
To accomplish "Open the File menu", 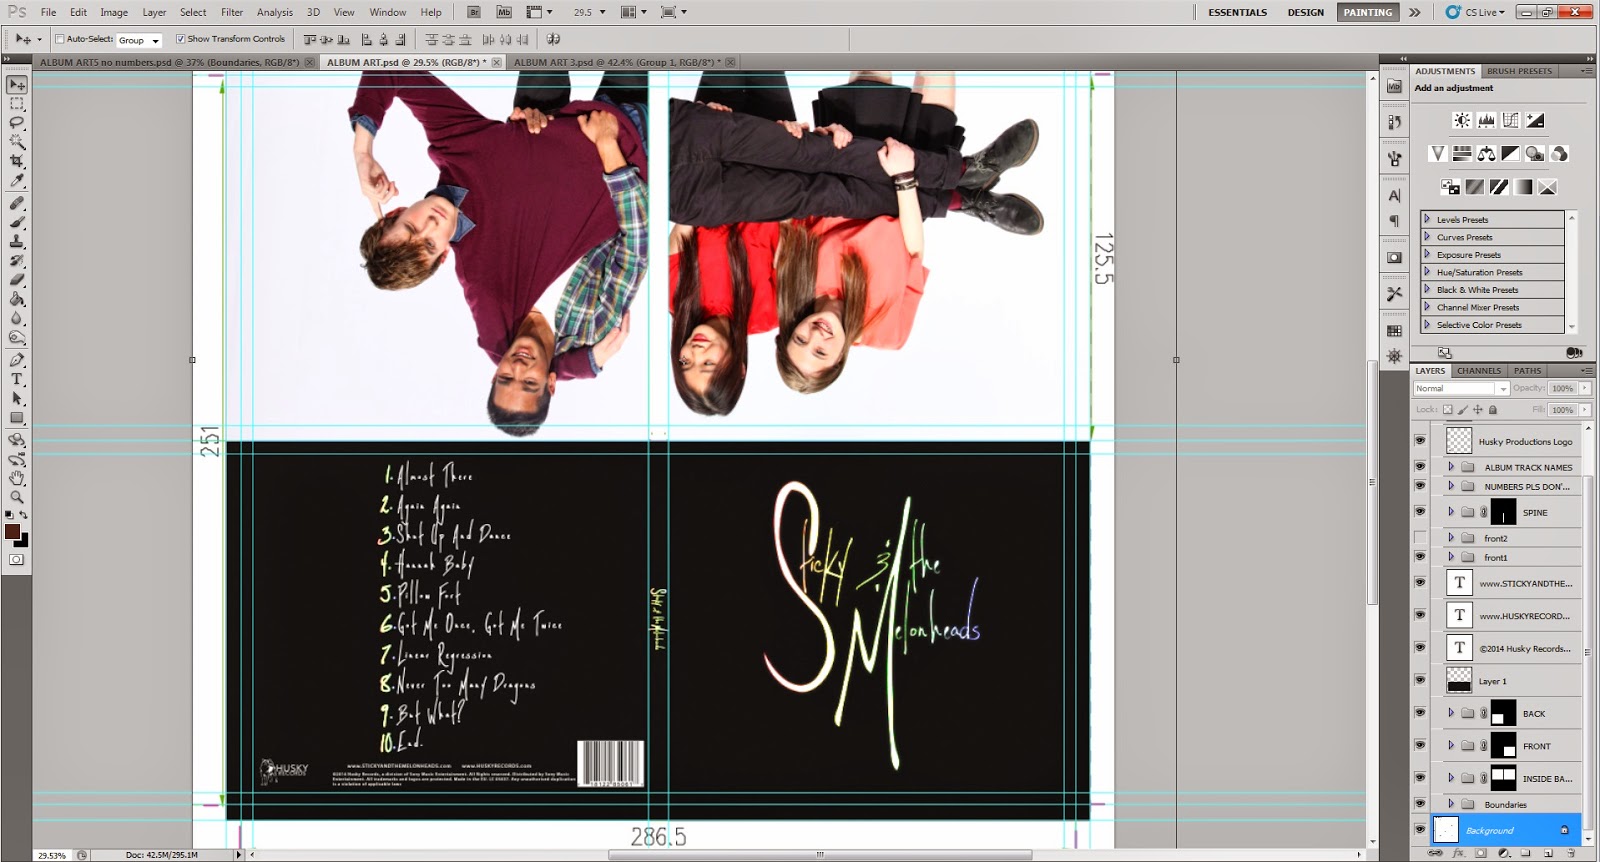I will (48, 12).
